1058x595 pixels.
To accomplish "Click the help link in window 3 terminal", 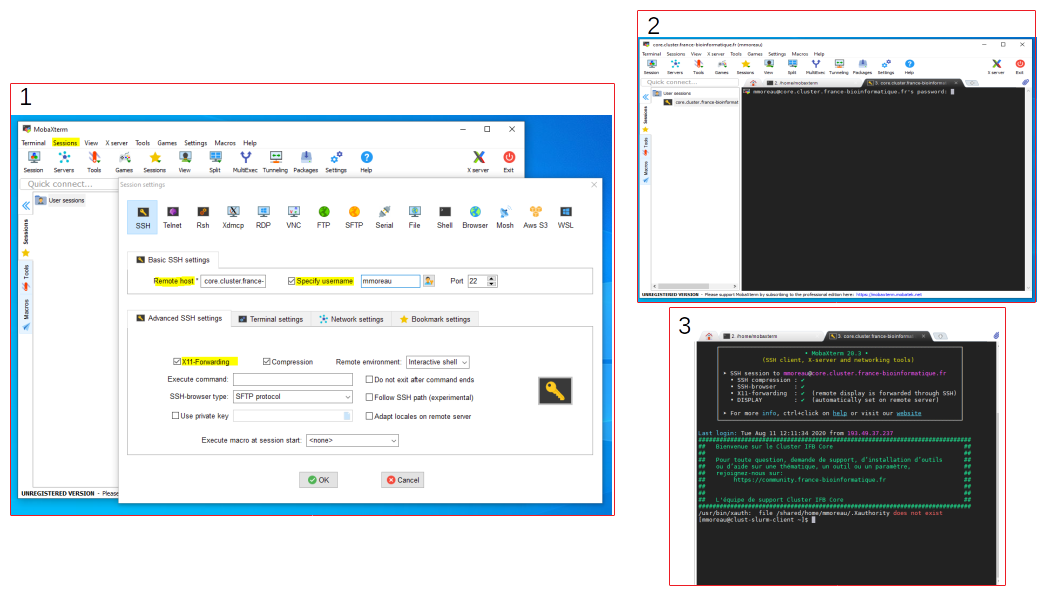I will (x=839, y=413).
